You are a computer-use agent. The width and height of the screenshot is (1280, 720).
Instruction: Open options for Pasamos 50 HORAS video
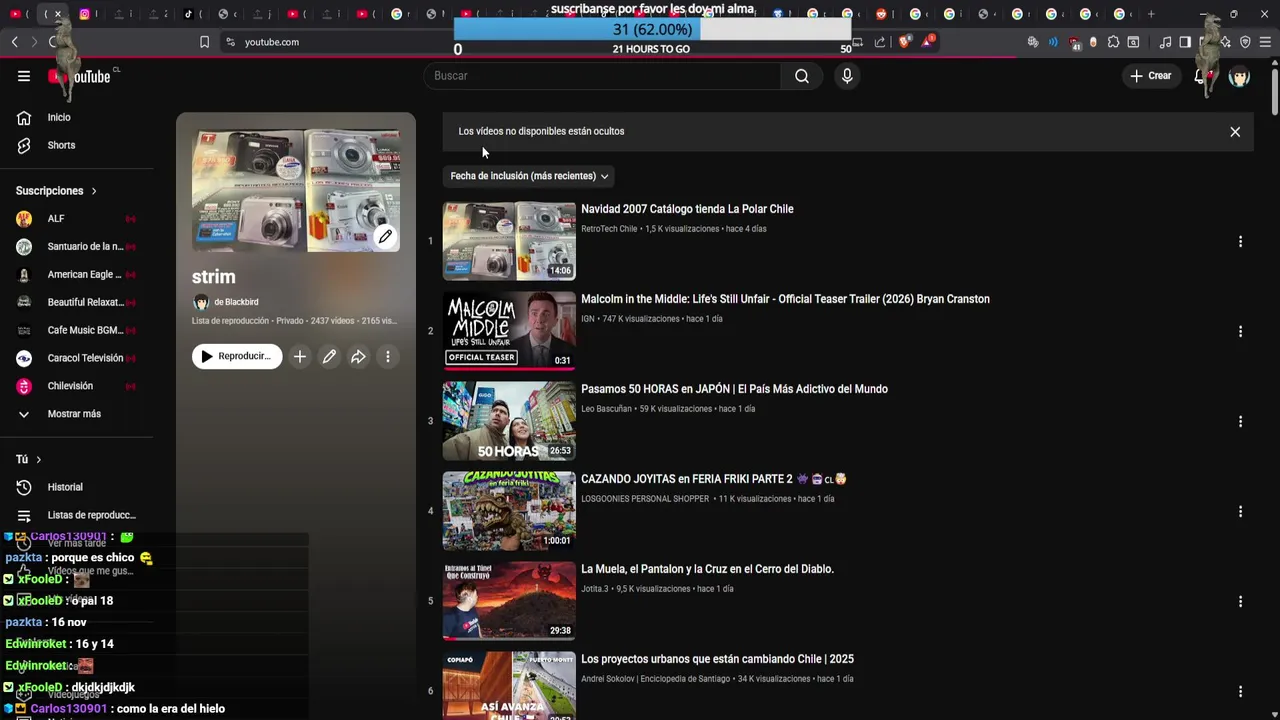point(1240,422)
